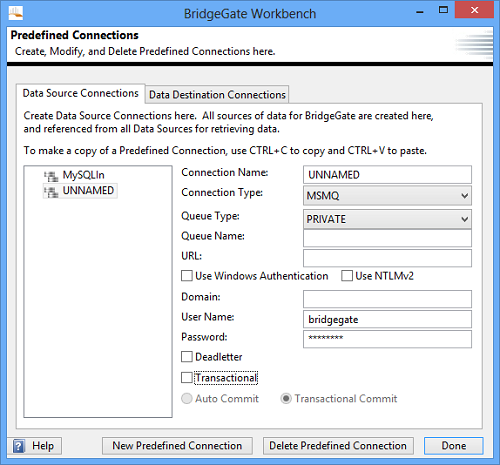Enable Use Windows Authentication checkbox
This screenshot has width=500, height=465.
[187, 276]
